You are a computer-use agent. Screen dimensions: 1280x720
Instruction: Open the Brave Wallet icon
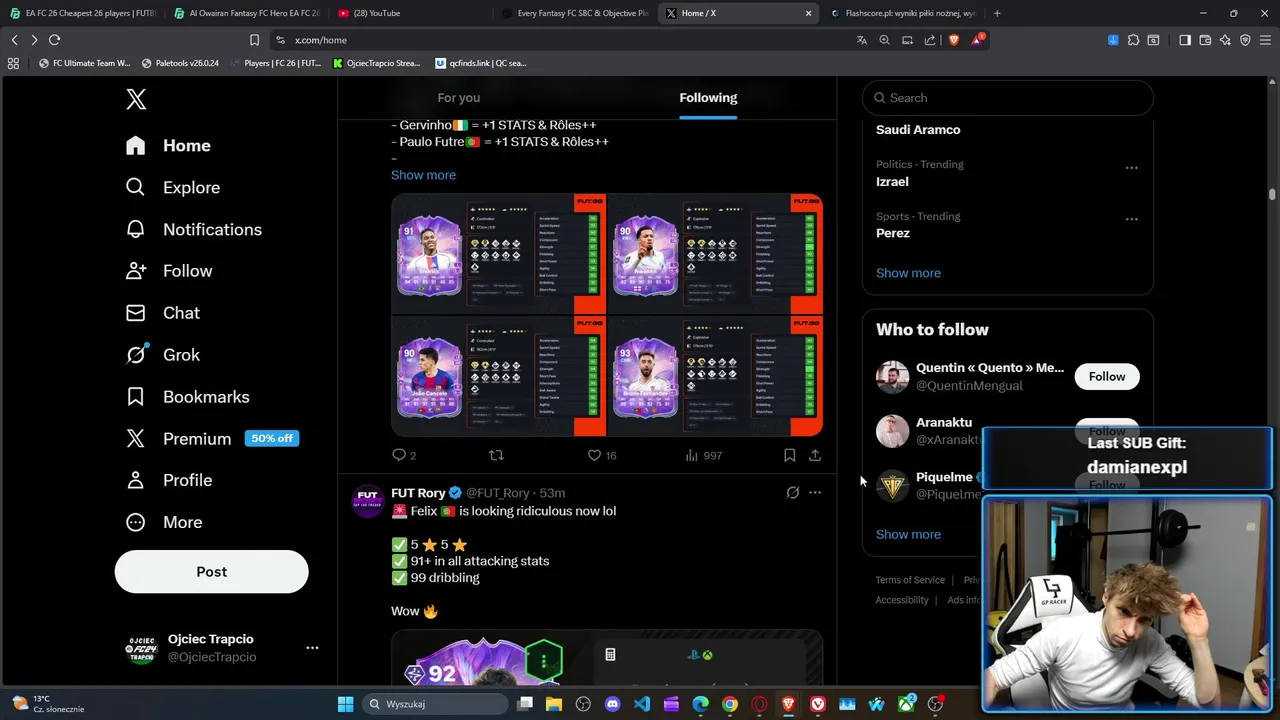coord(1205,40)
